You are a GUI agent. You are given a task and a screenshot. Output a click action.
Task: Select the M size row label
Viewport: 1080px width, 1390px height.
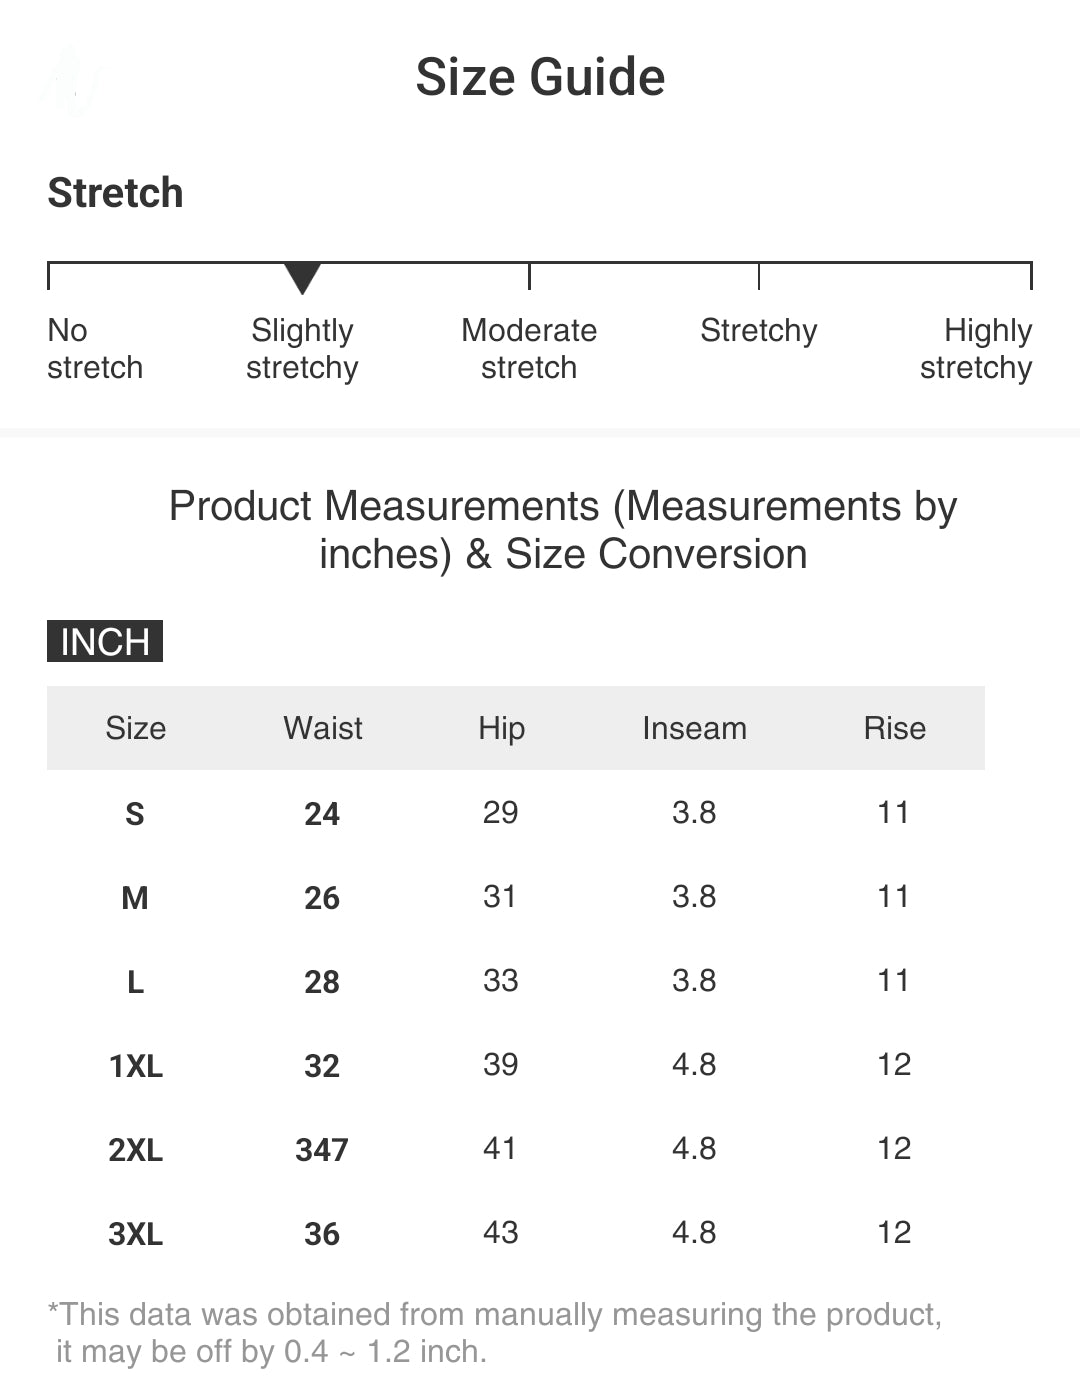pyautogui.click(x=135, y=898)
